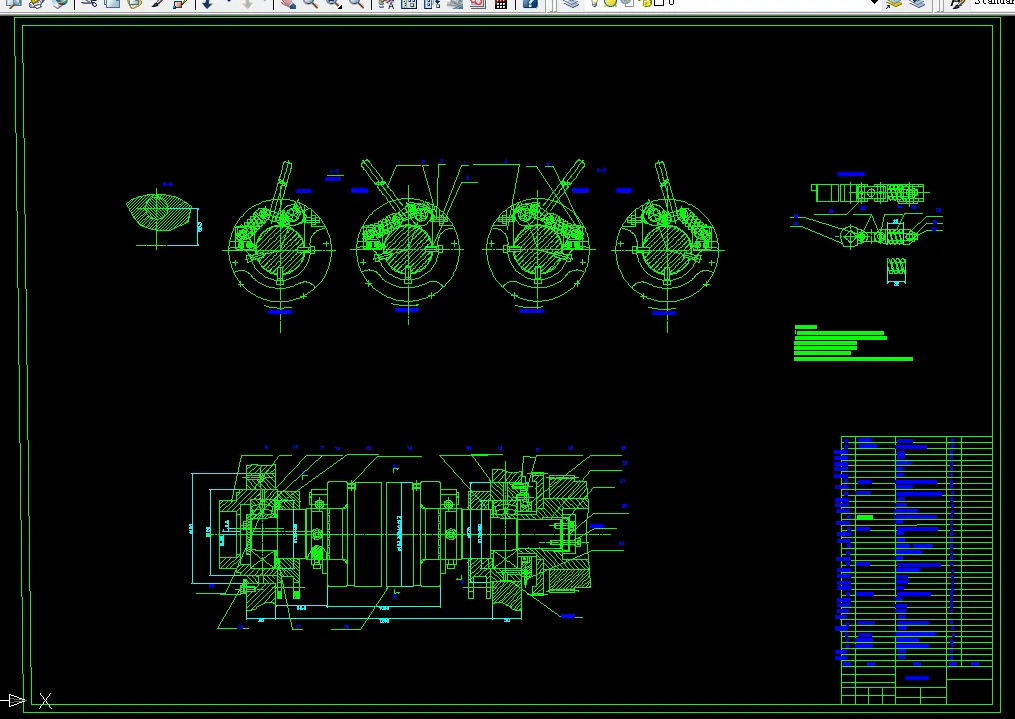
Task: Click the parts list table in the drawing
Action: point(916,570)
